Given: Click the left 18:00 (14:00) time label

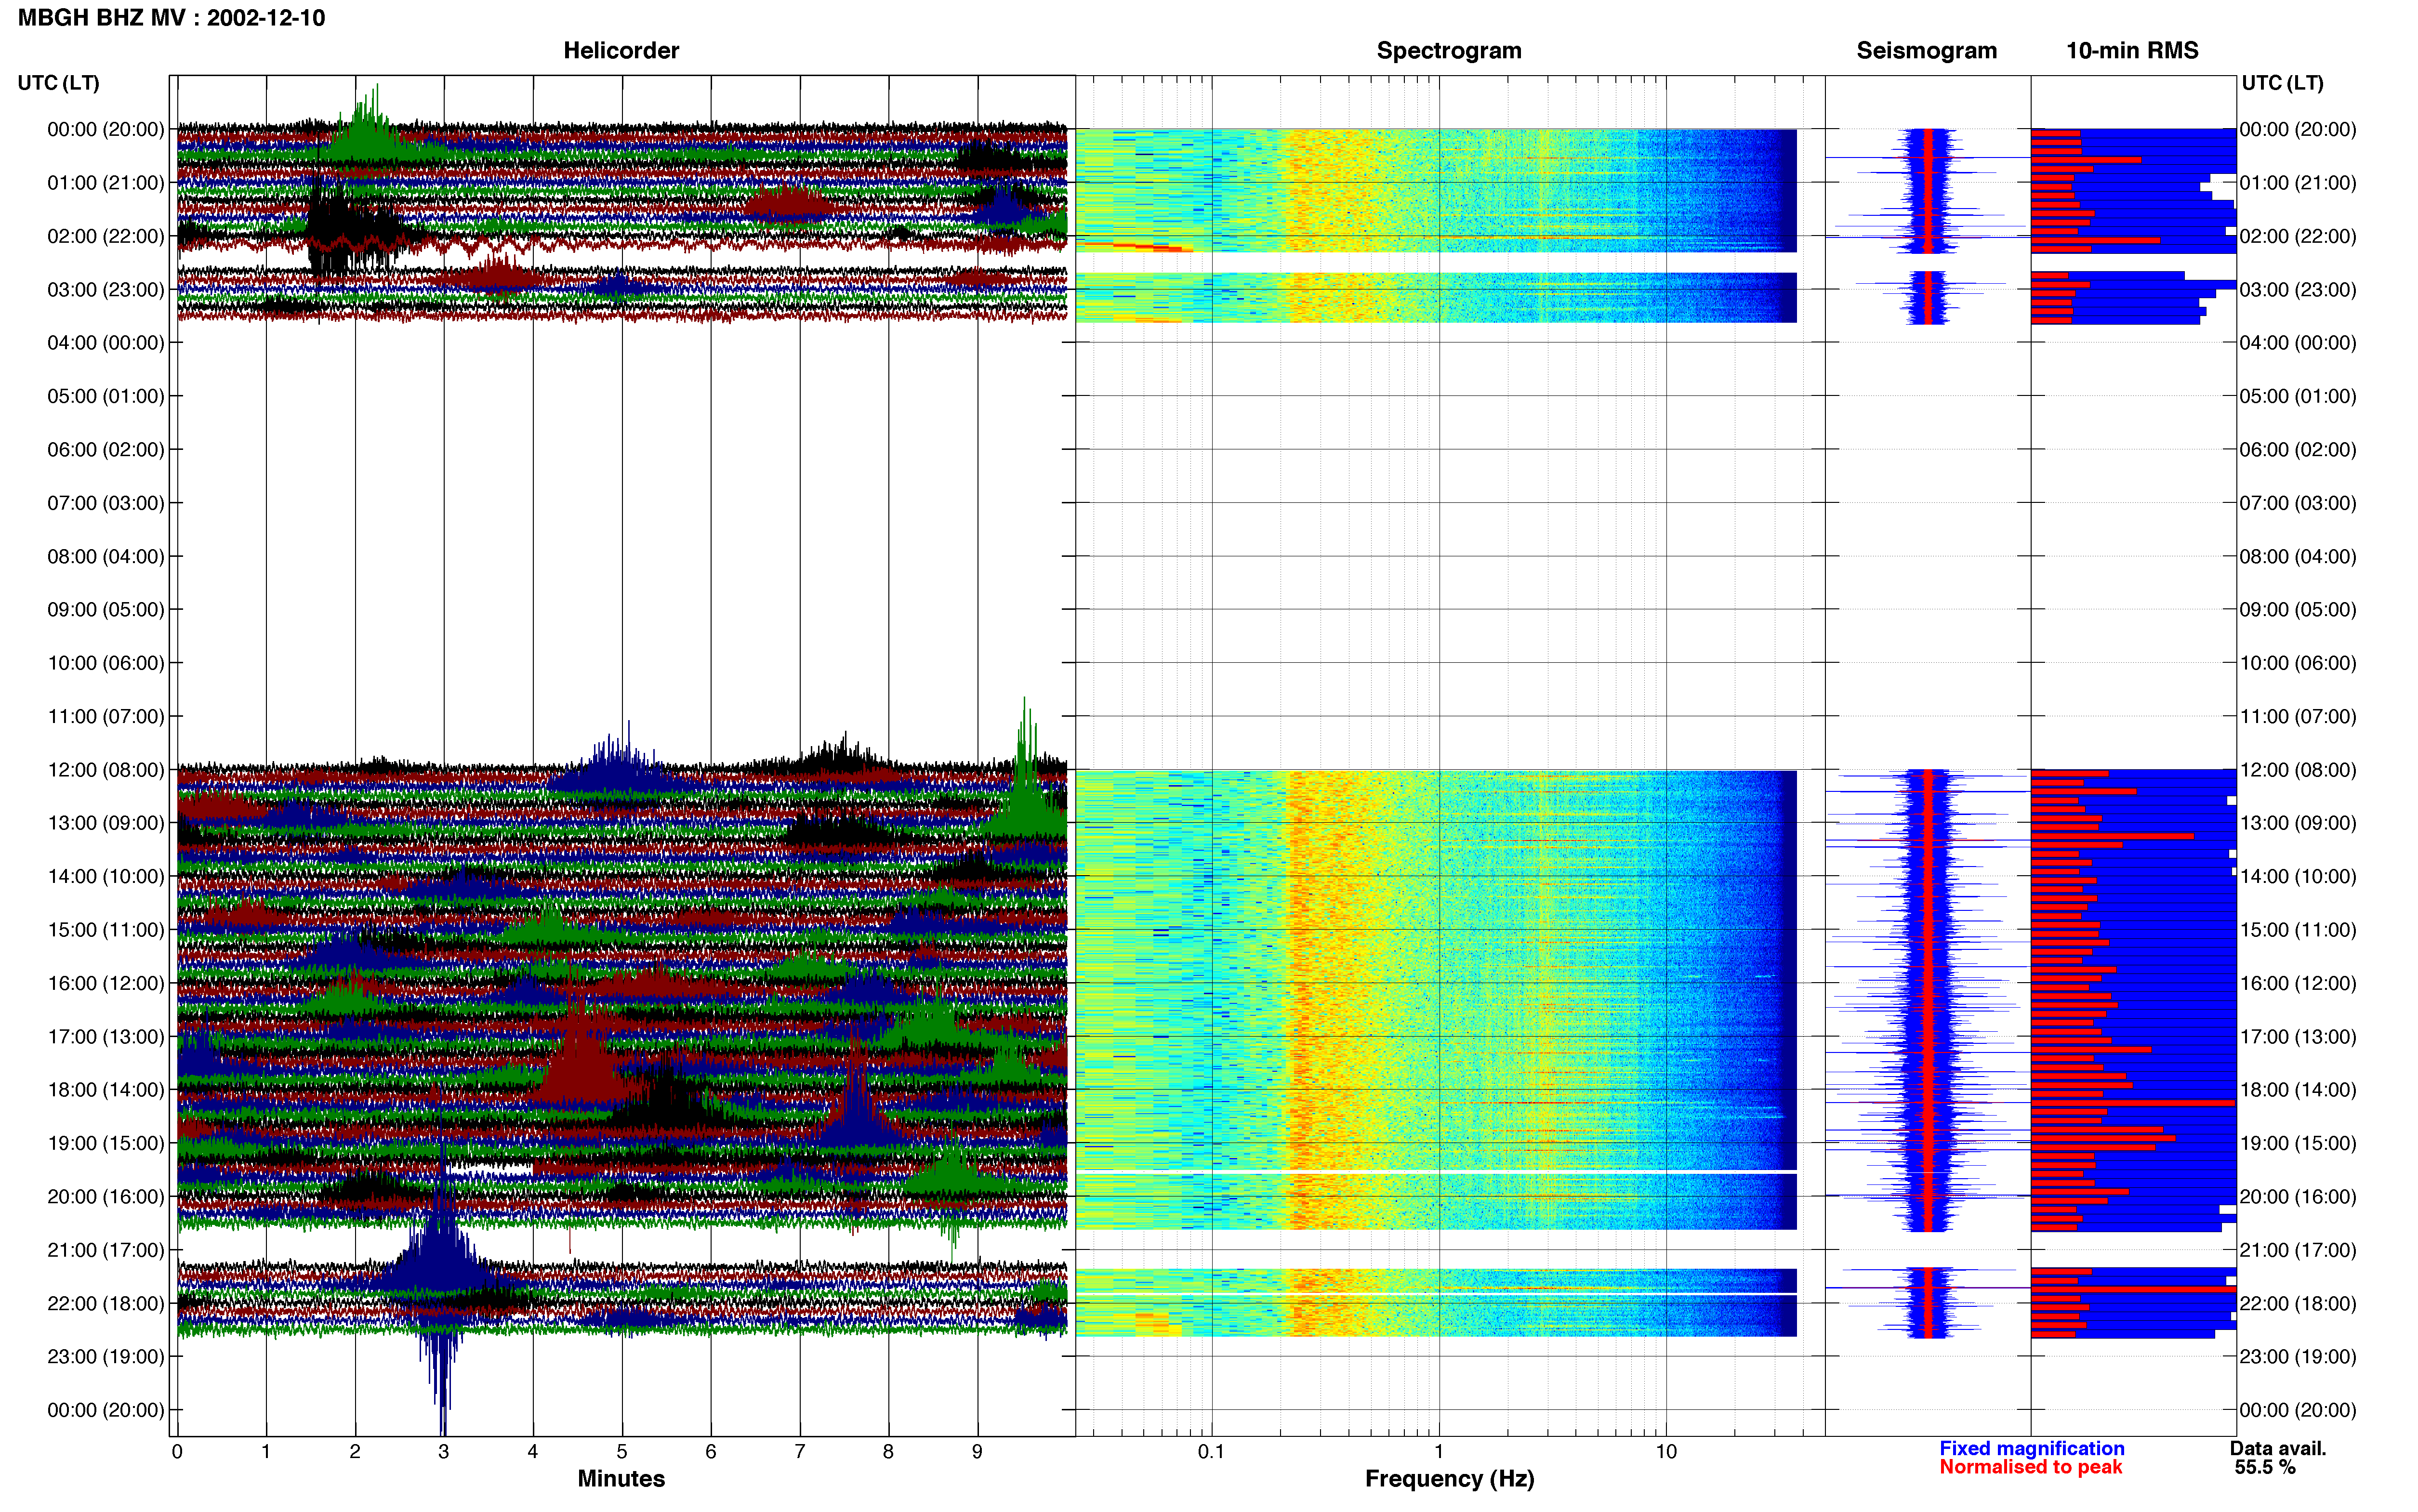Looking at the screenshot, I should (105, 1090).
